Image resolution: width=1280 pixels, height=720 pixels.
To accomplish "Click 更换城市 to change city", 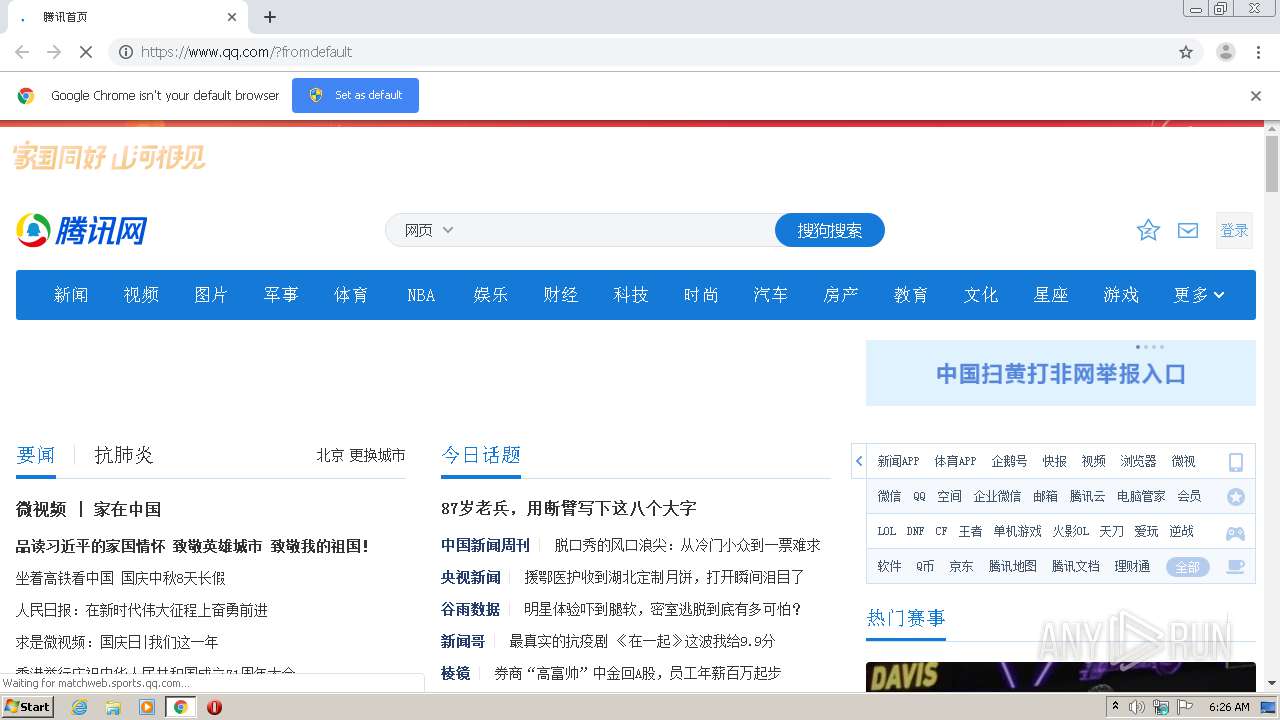I will [377, 455].
